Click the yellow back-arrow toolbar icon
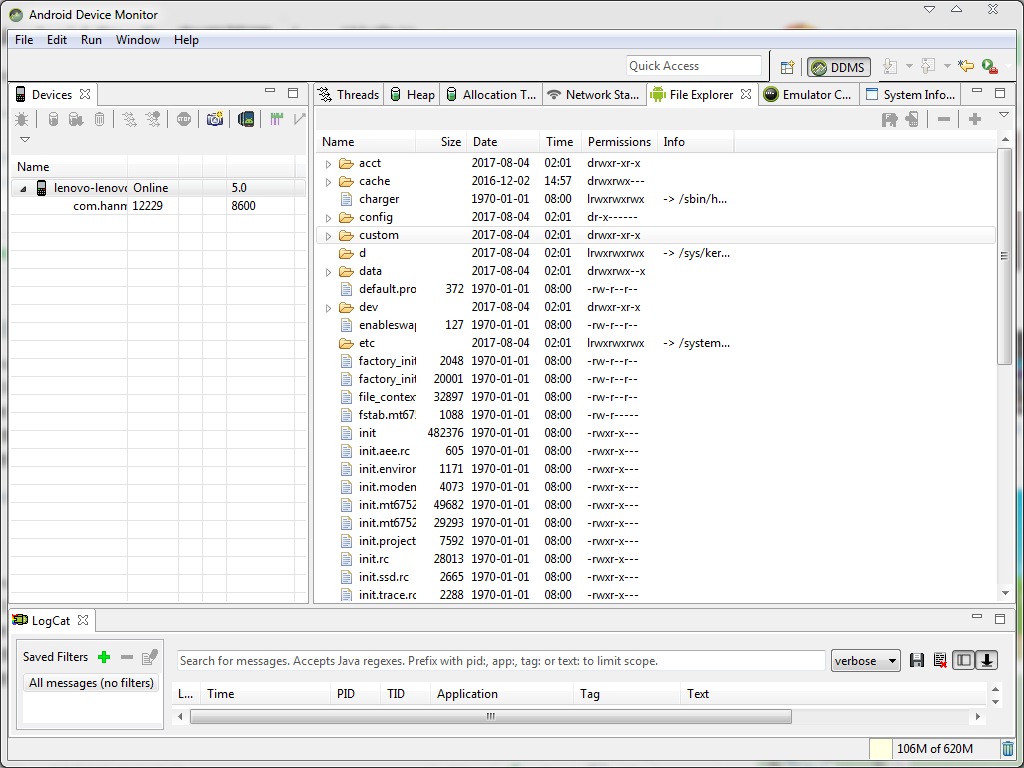 [966, 66]
